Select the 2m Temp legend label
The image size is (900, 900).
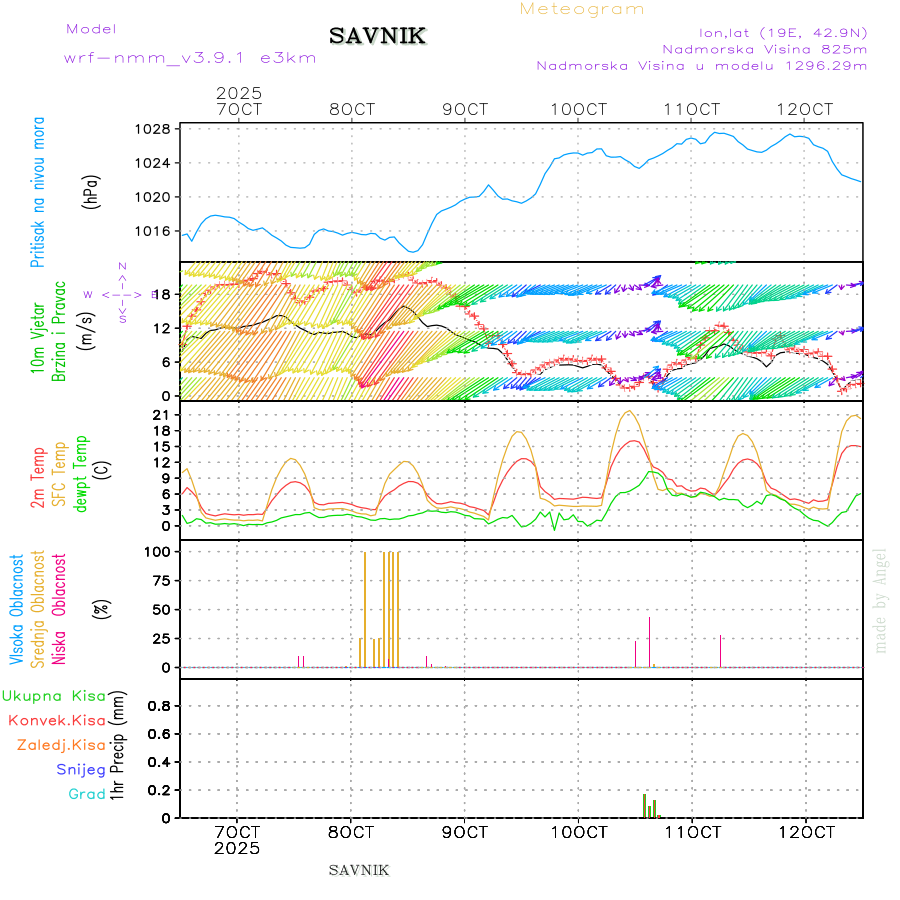pyautogui.click(x=38, y=478)
